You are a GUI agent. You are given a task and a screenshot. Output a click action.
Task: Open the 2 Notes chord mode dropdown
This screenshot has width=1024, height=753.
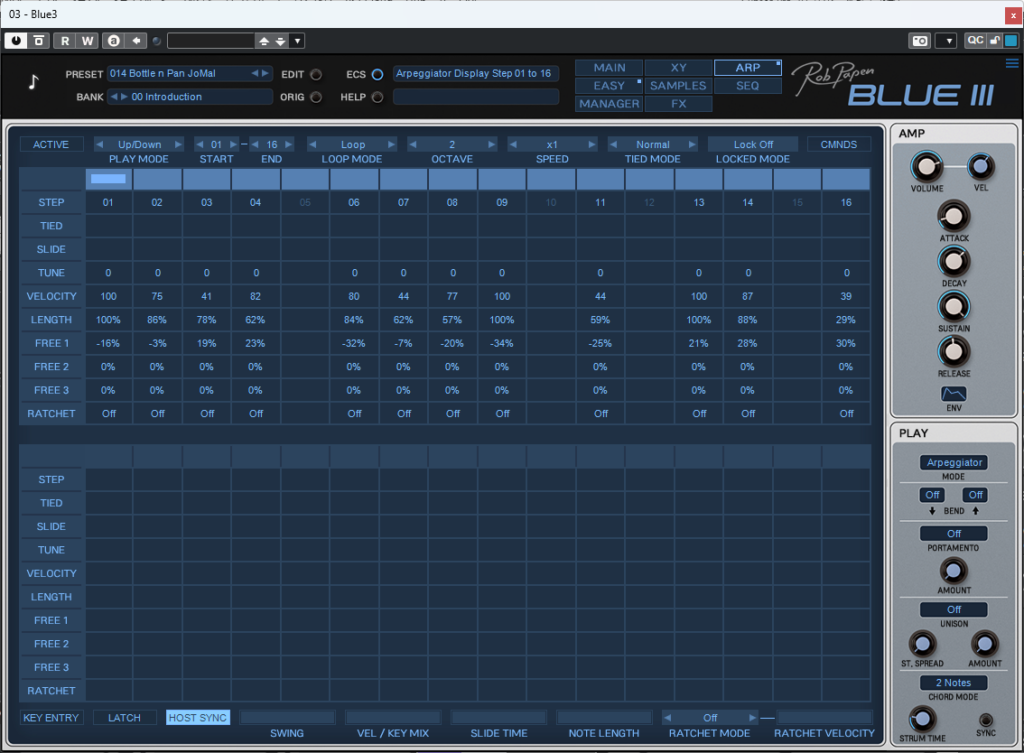(x=953, y=683)
